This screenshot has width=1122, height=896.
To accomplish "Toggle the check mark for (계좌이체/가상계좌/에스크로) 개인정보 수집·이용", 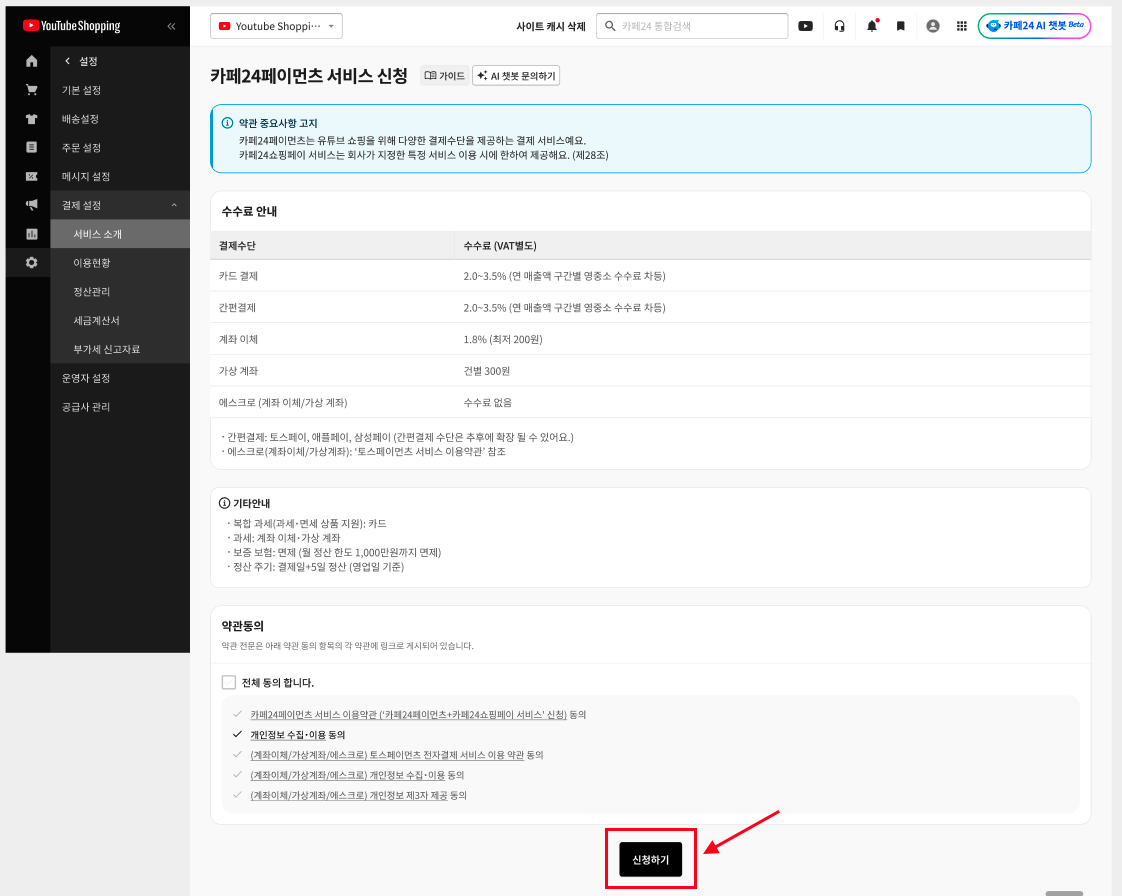I will click(x=238, y=774).
